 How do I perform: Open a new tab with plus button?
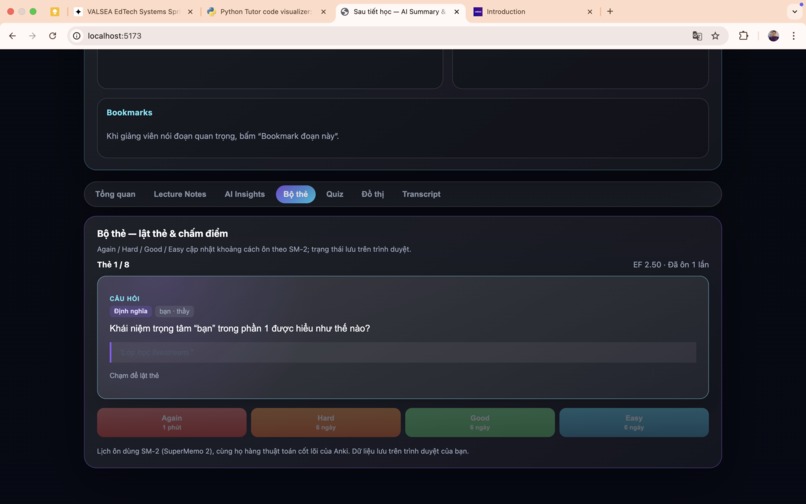point(610,11)
